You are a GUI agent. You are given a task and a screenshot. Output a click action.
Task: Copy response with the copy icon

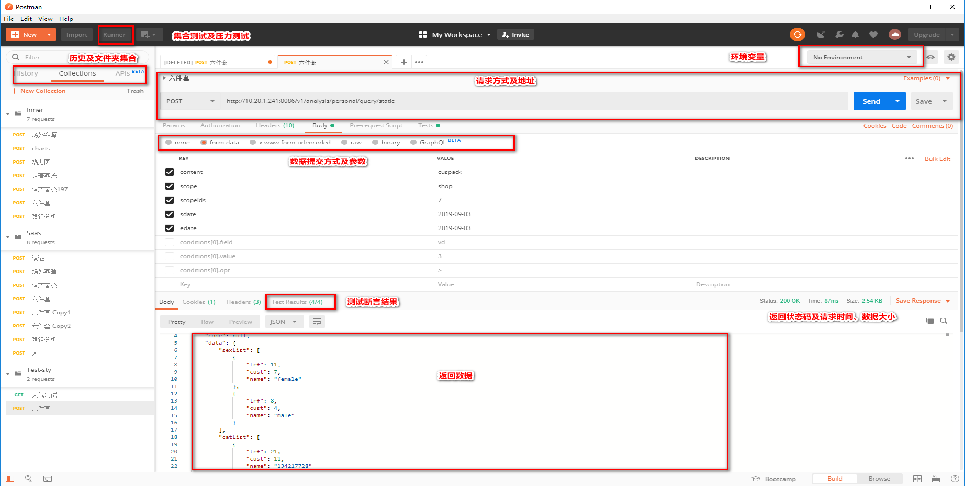pyautogui.click(x=930, y=321)
